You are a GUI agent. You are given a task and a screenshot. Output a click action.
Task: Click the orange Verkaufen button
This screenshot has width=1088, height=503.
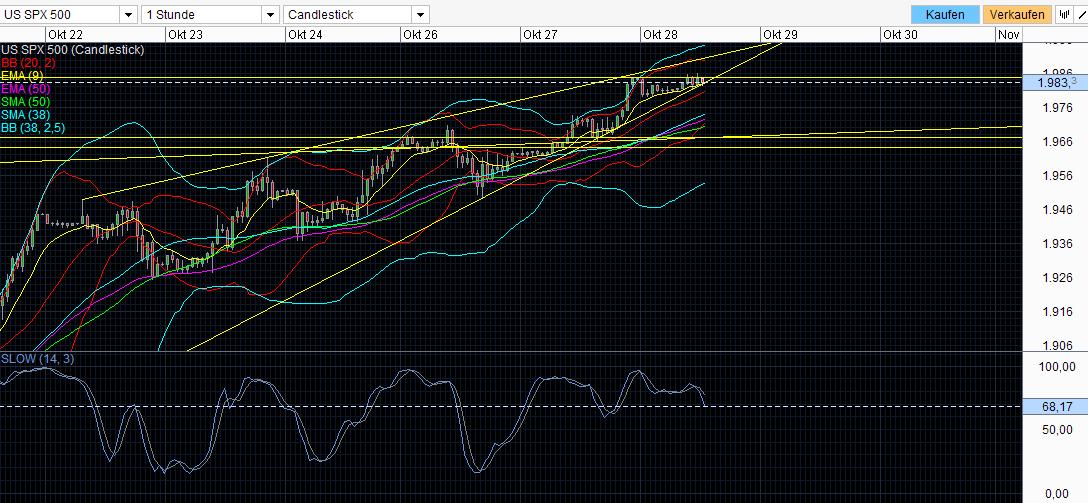[x=1017, y=15]
